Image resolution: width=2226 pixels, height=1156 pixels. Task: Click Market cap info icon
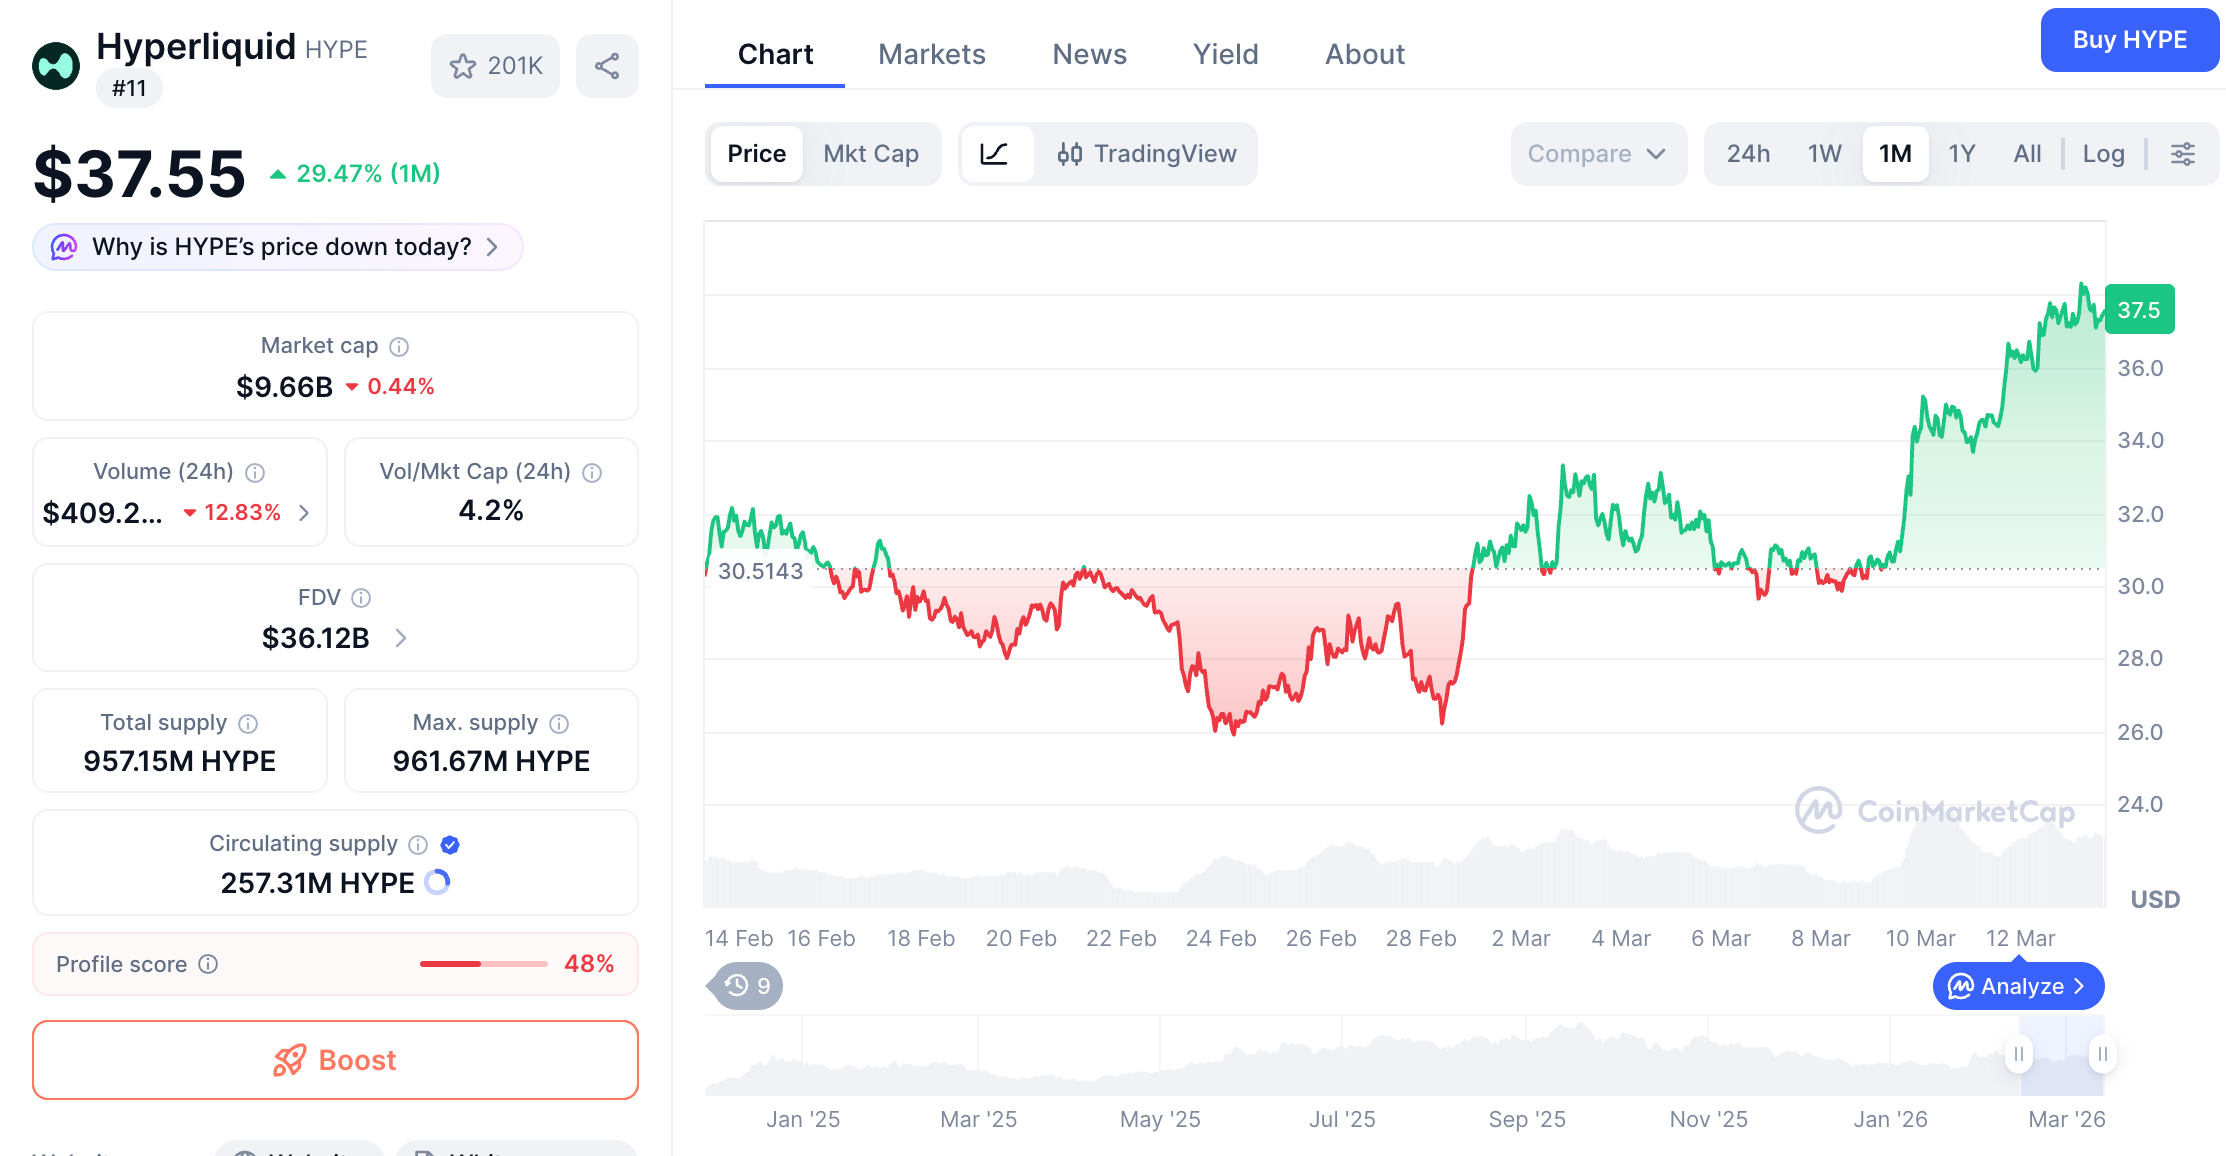(x=399, y=347)
